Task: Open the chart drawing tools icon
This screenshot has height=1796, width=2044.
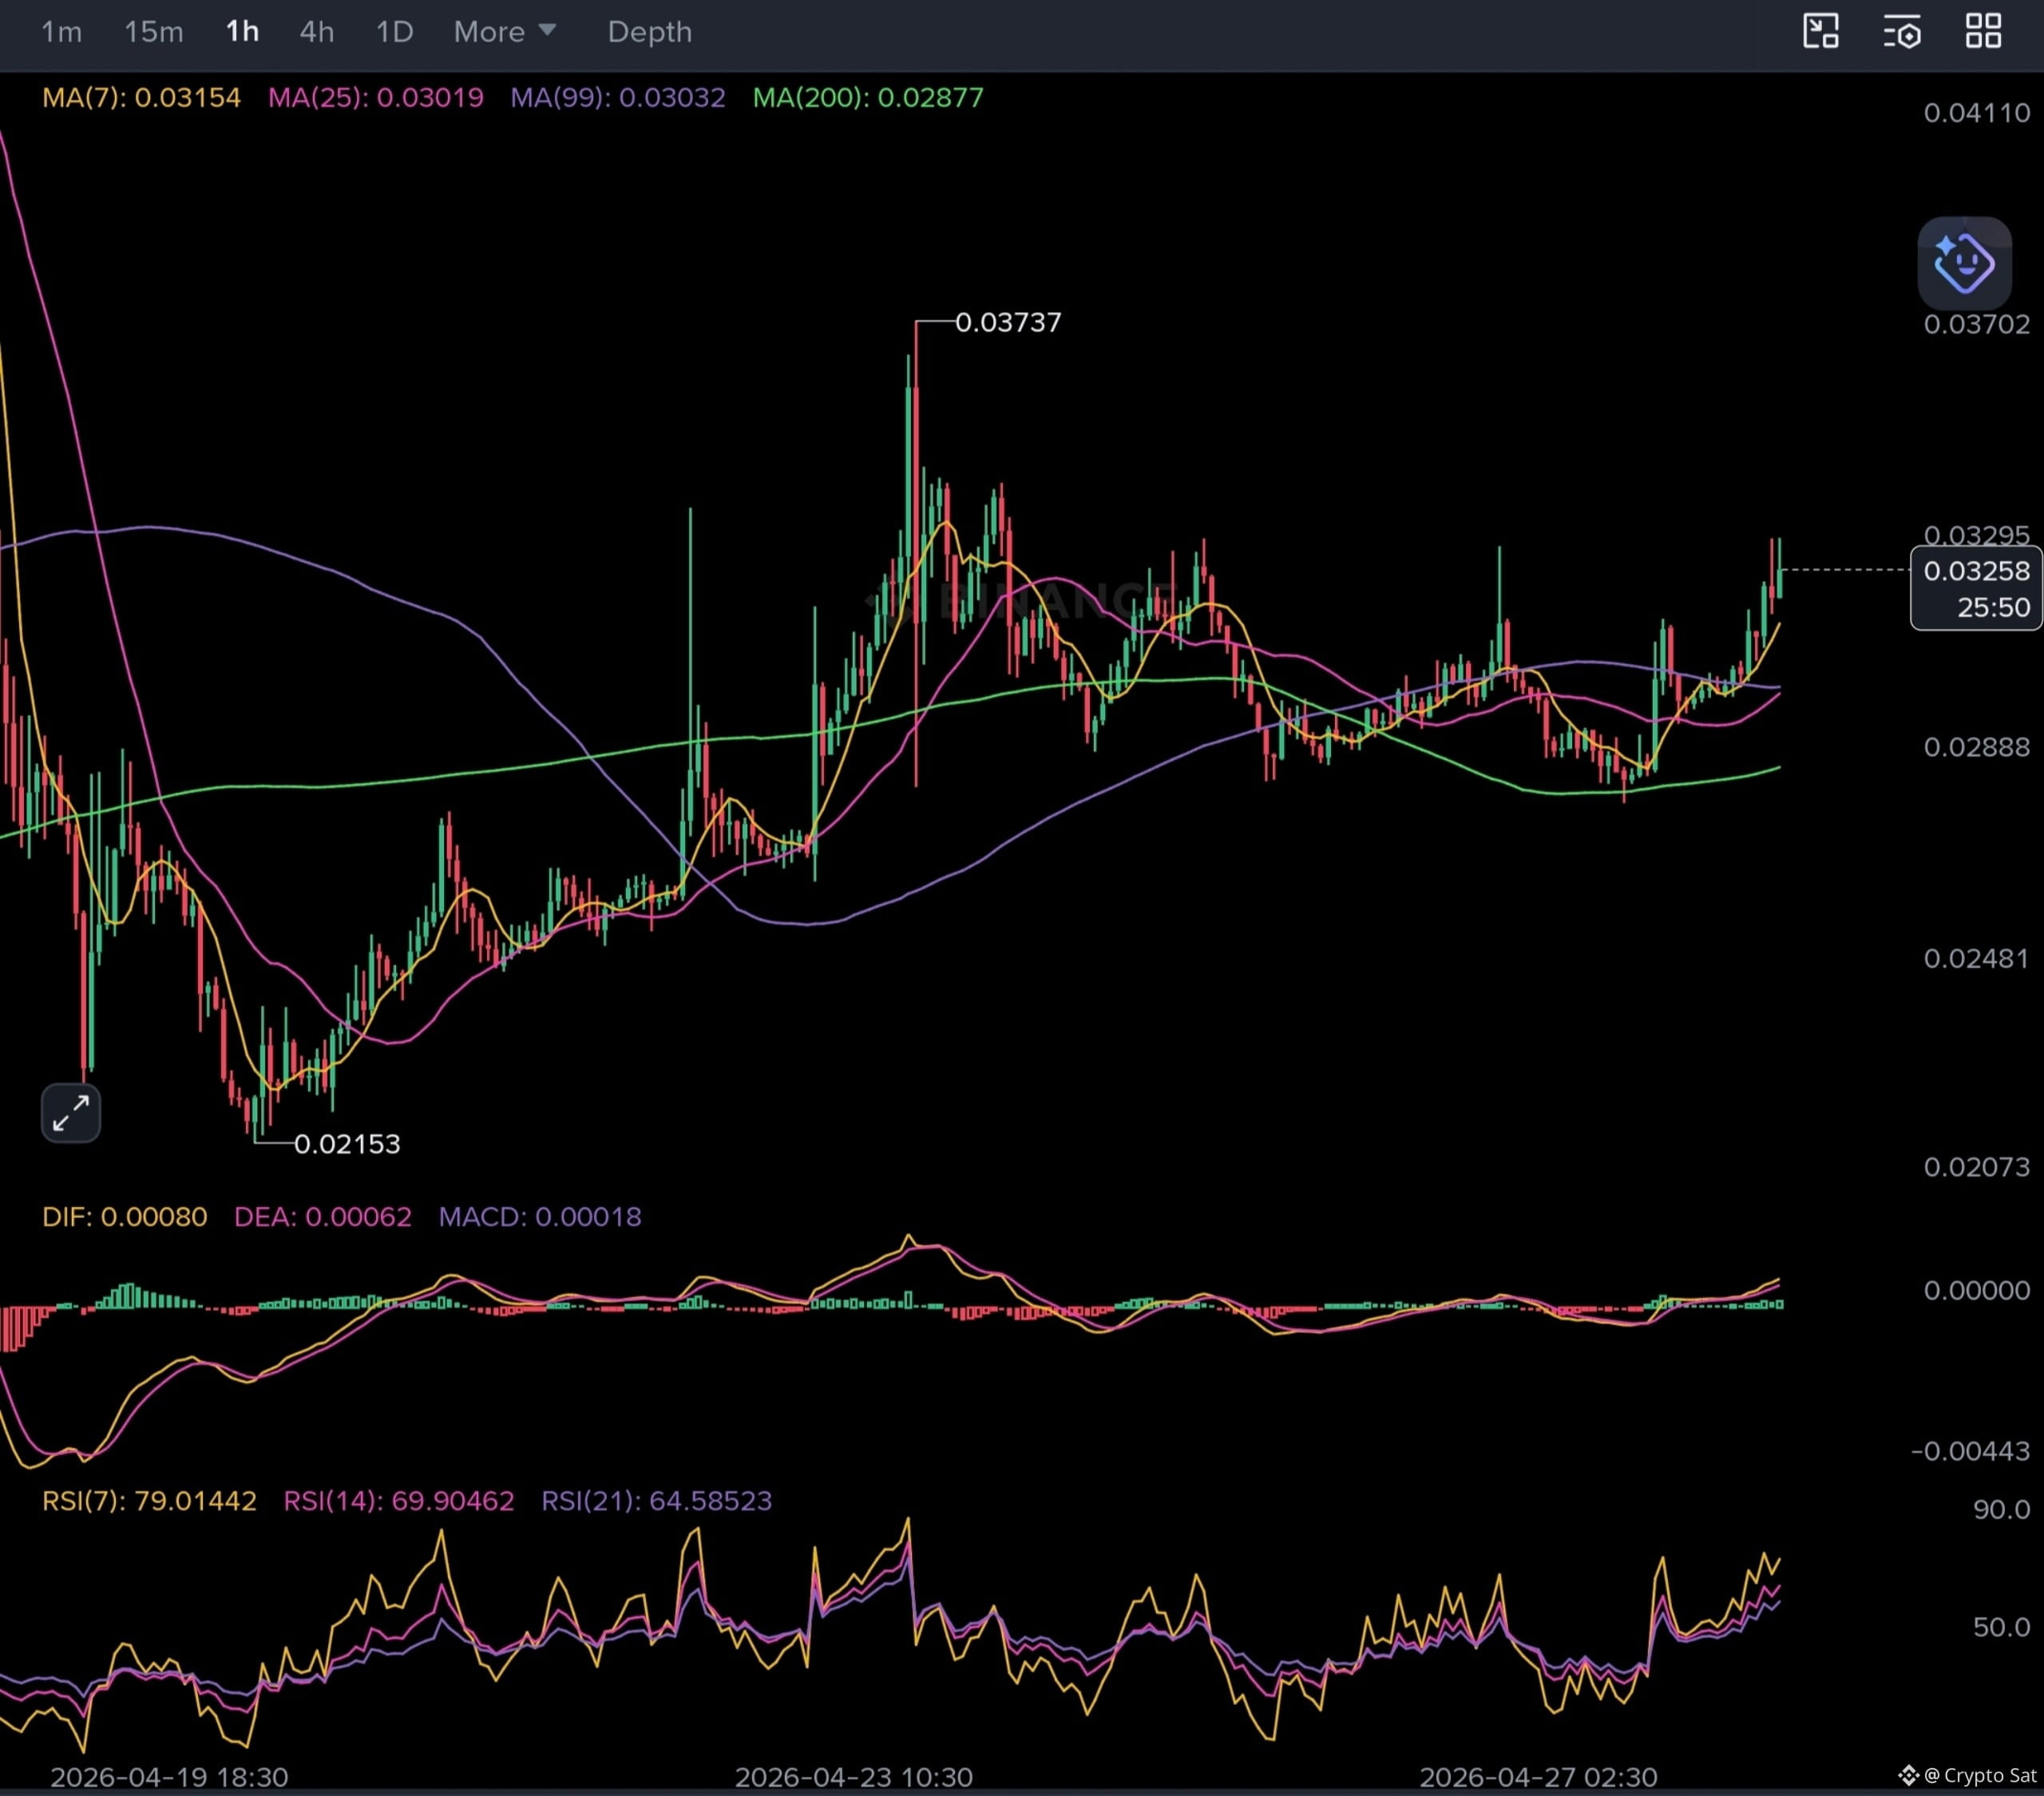Action: tap(1821, 31)
